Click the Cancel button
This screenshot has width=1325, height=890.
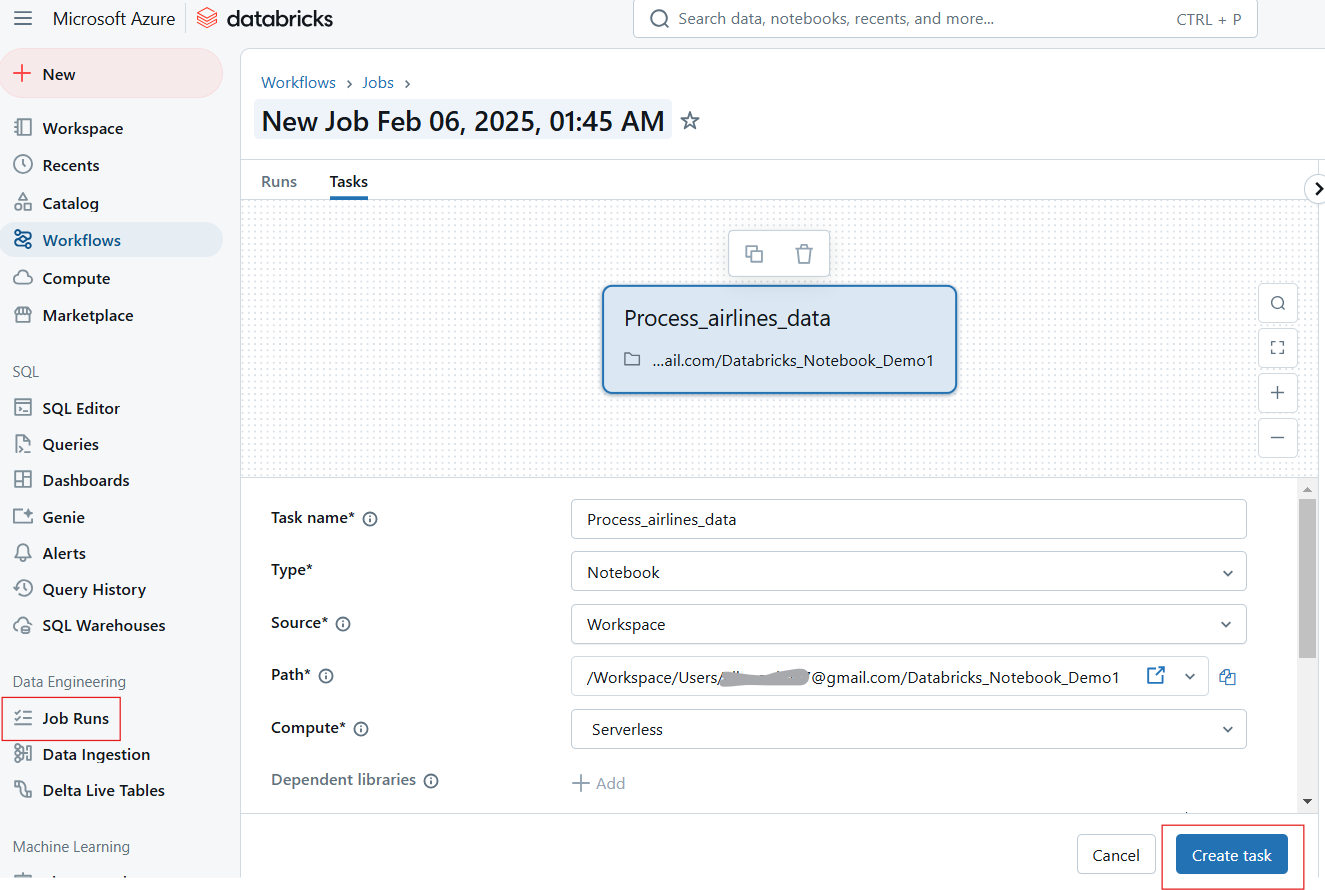pos(1116,855)
